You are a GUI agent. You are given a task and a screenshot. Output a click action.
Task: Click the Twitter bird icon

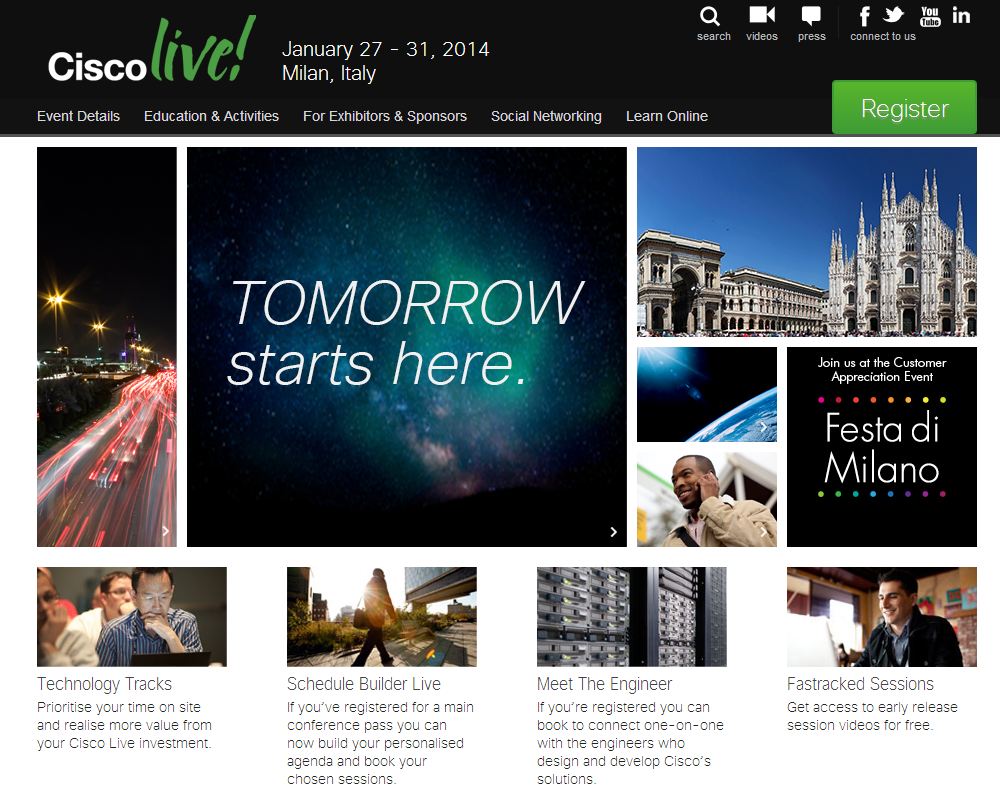pos(893,15)
